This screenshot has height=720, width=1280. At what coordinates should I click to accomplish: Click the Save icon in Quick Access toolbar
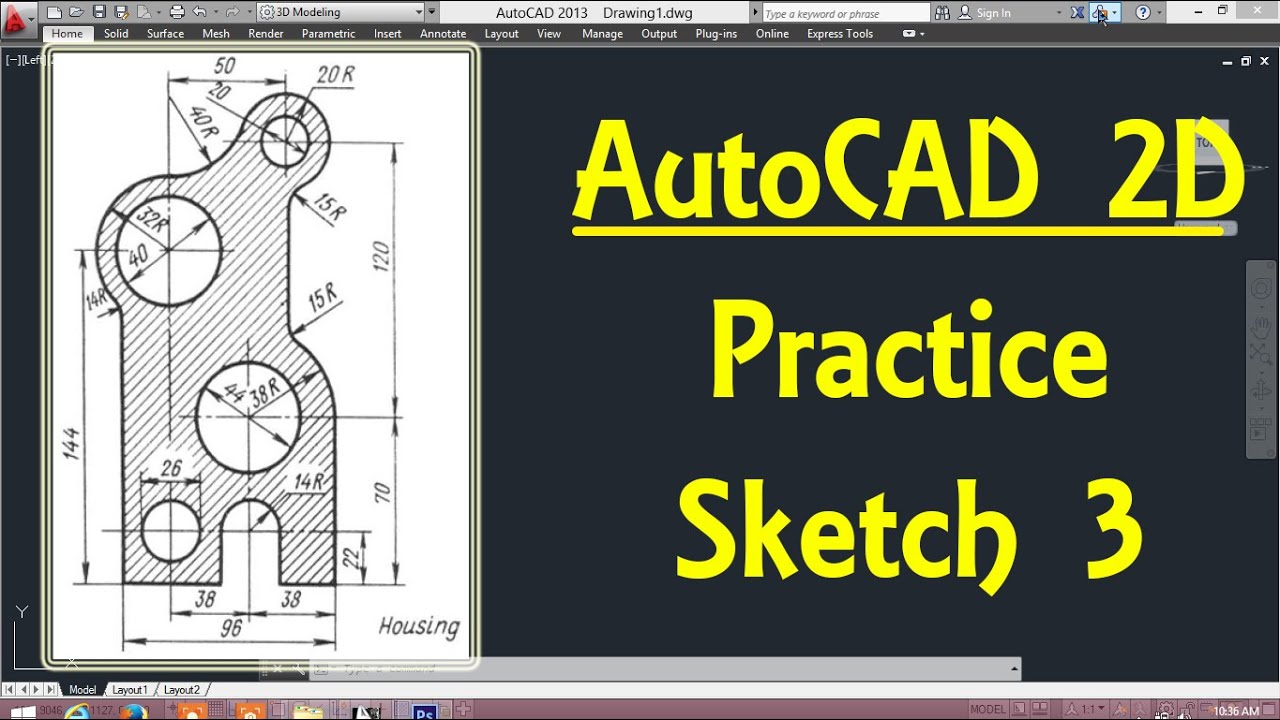pos(99,12)
